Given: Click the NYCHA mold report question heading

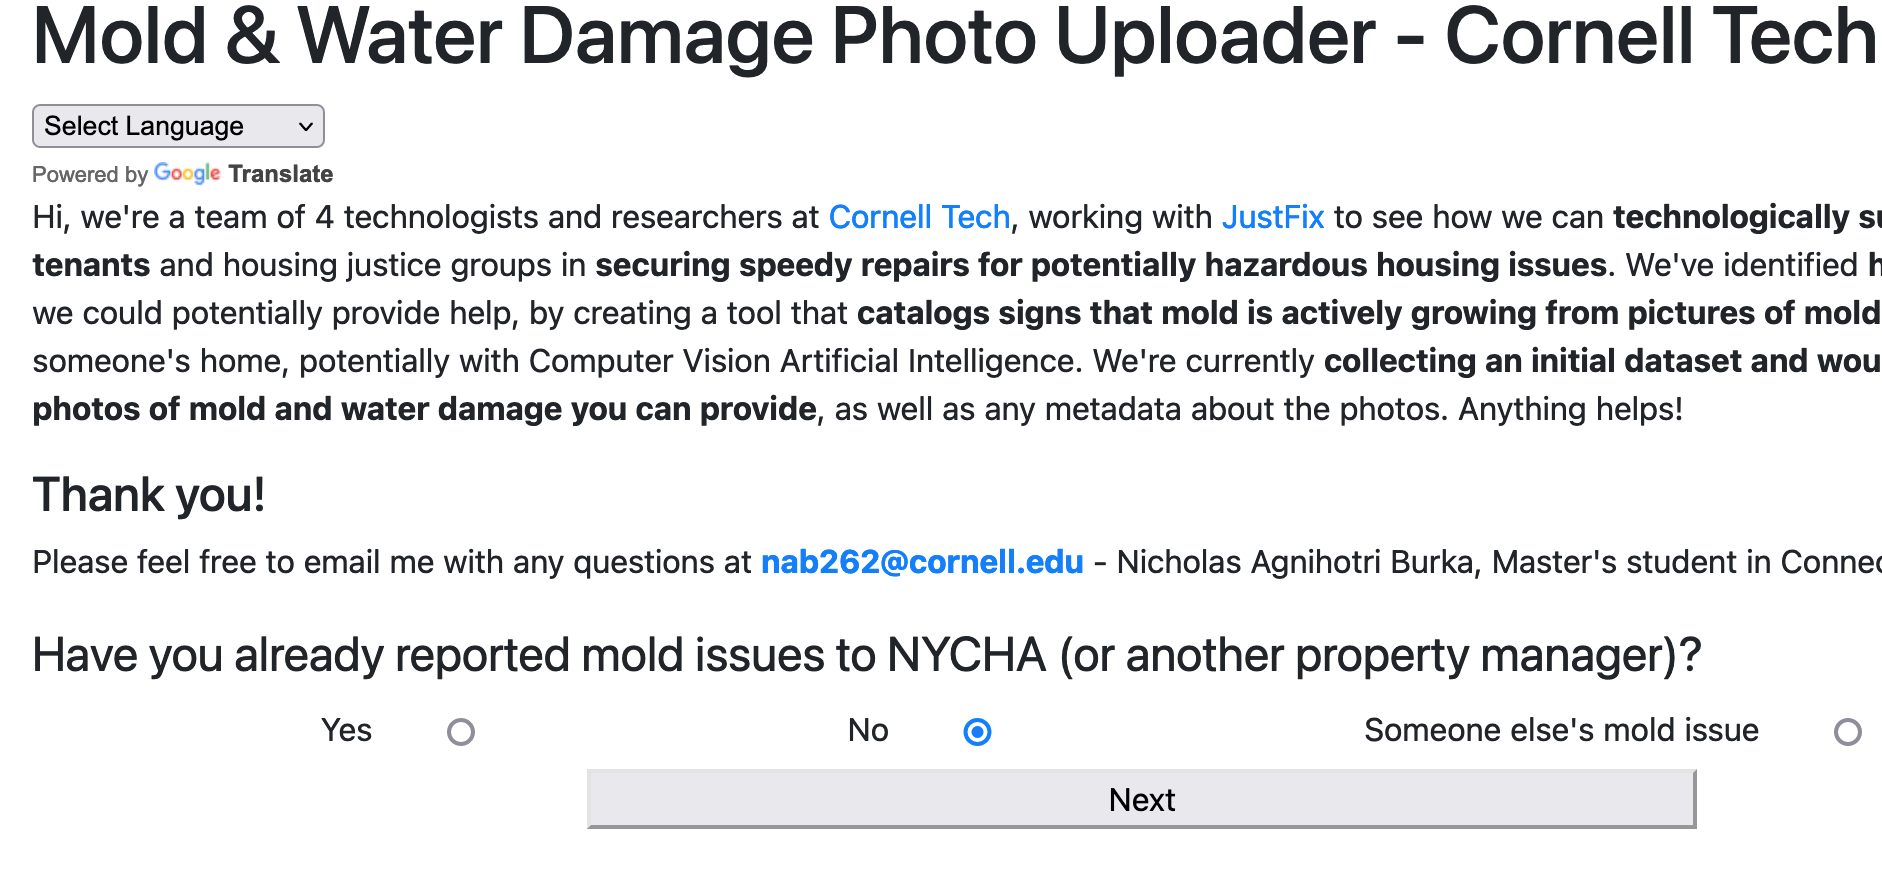Looking at the screenshot, I should [x=866, y=656].
